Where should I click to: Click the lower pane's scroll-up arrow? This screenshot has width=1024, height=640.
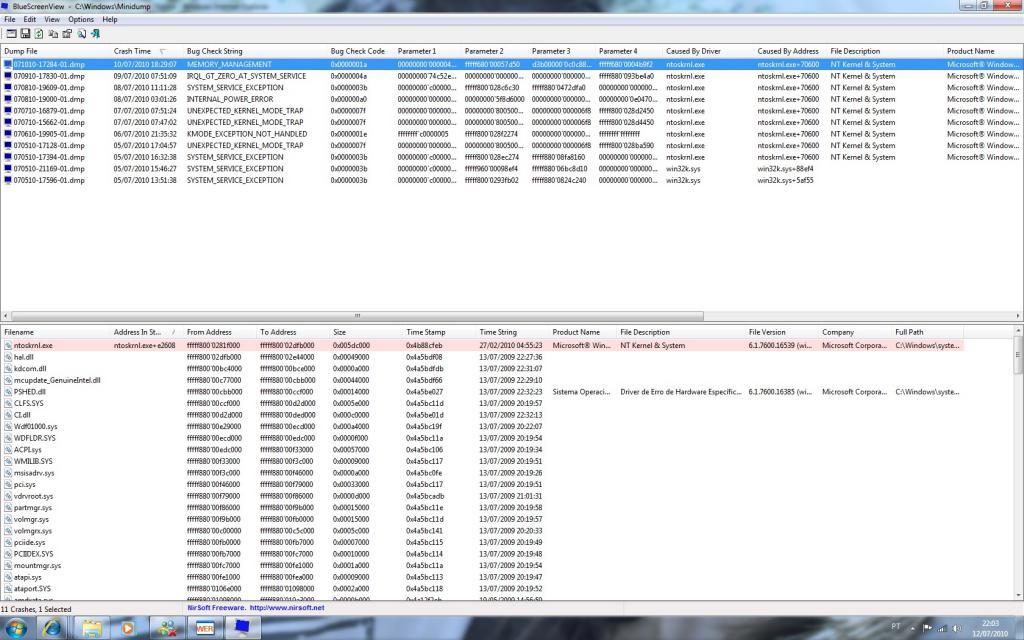click(x=1018, y=331)
